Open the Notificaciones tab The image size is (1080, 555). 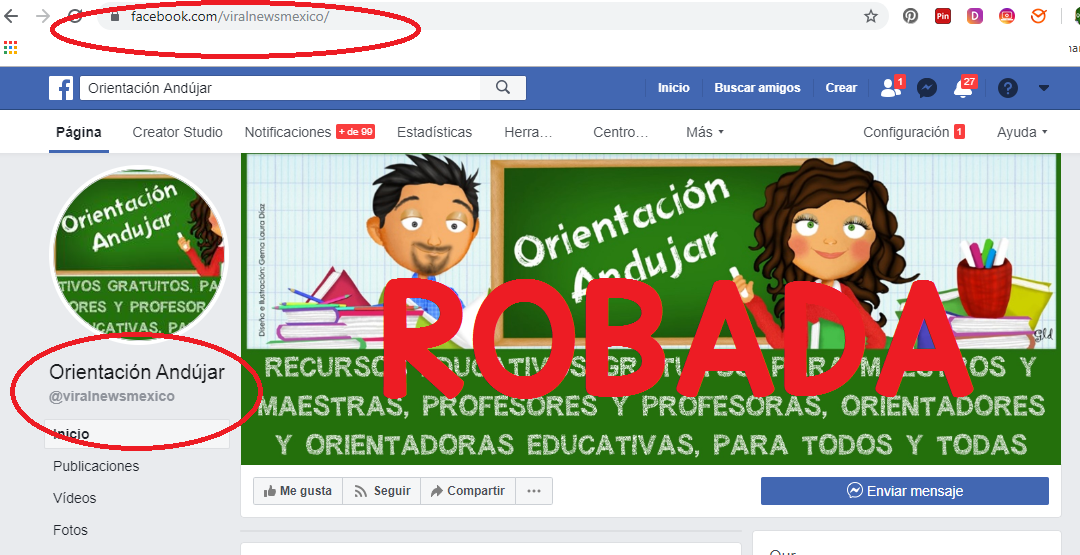(309, 132)
